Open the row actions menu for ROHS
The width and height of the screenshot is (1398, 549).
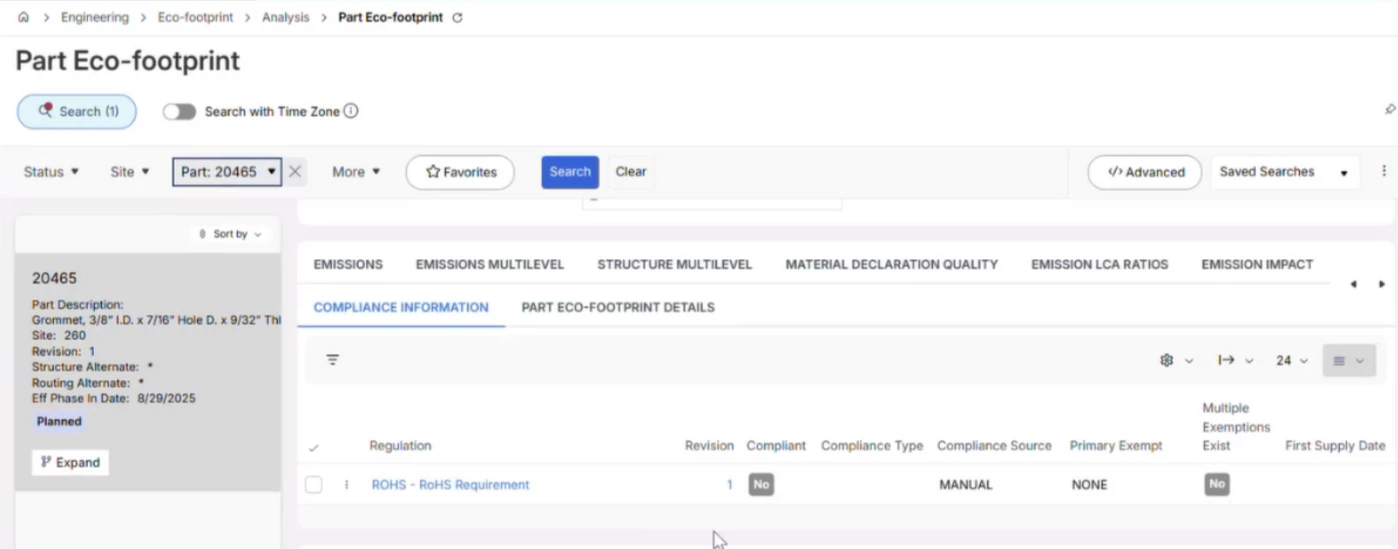[x=347, y=485]
